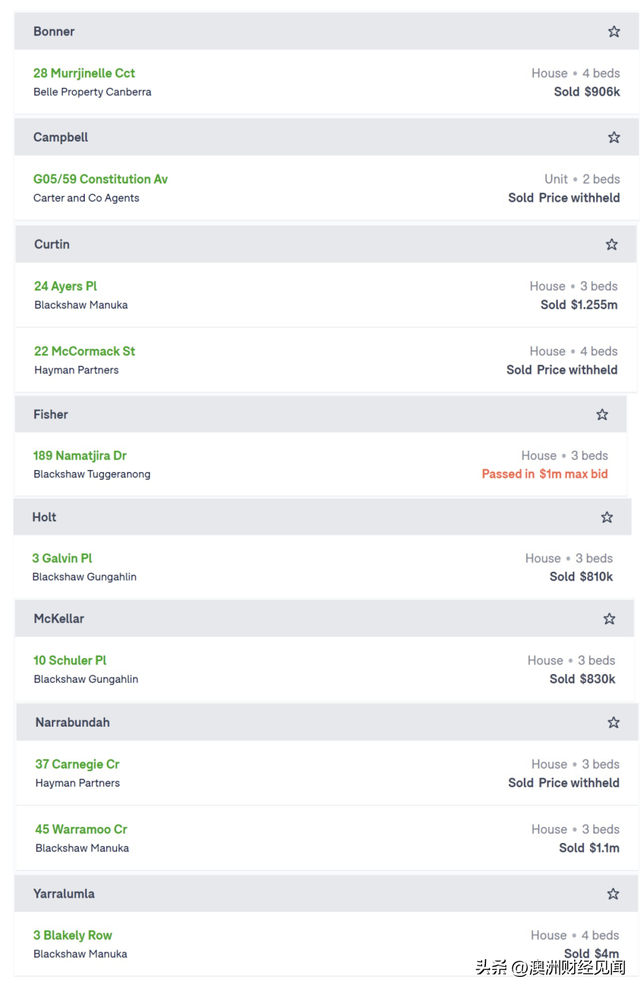Click the Yarralumla star icon

point(613,893)
